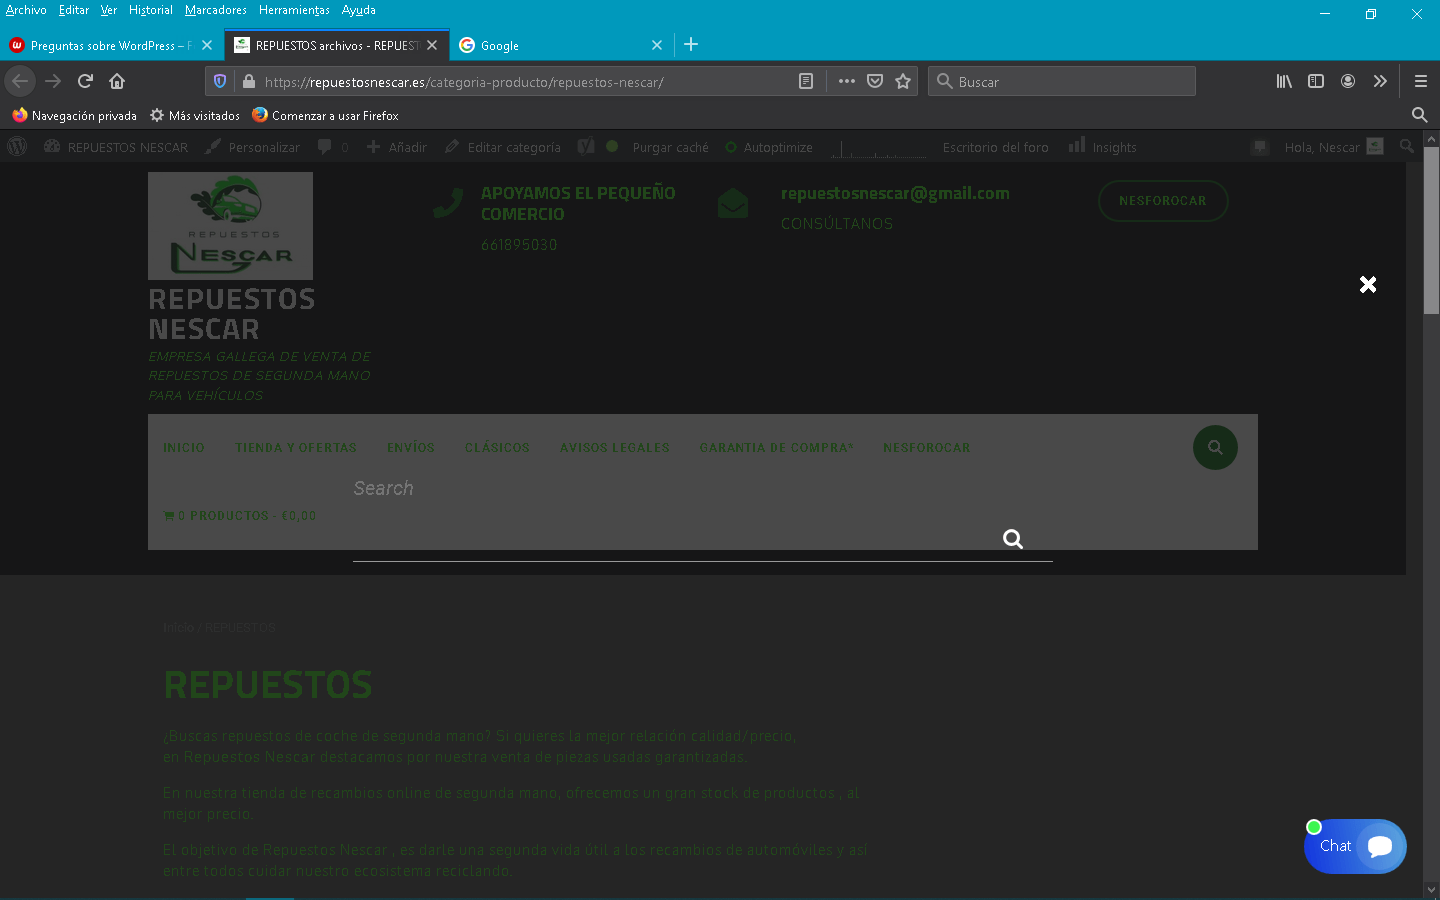Viewport: 1440px width, 900px height.
Task: Click browser Buscar search box
Action: point(1062,81)
